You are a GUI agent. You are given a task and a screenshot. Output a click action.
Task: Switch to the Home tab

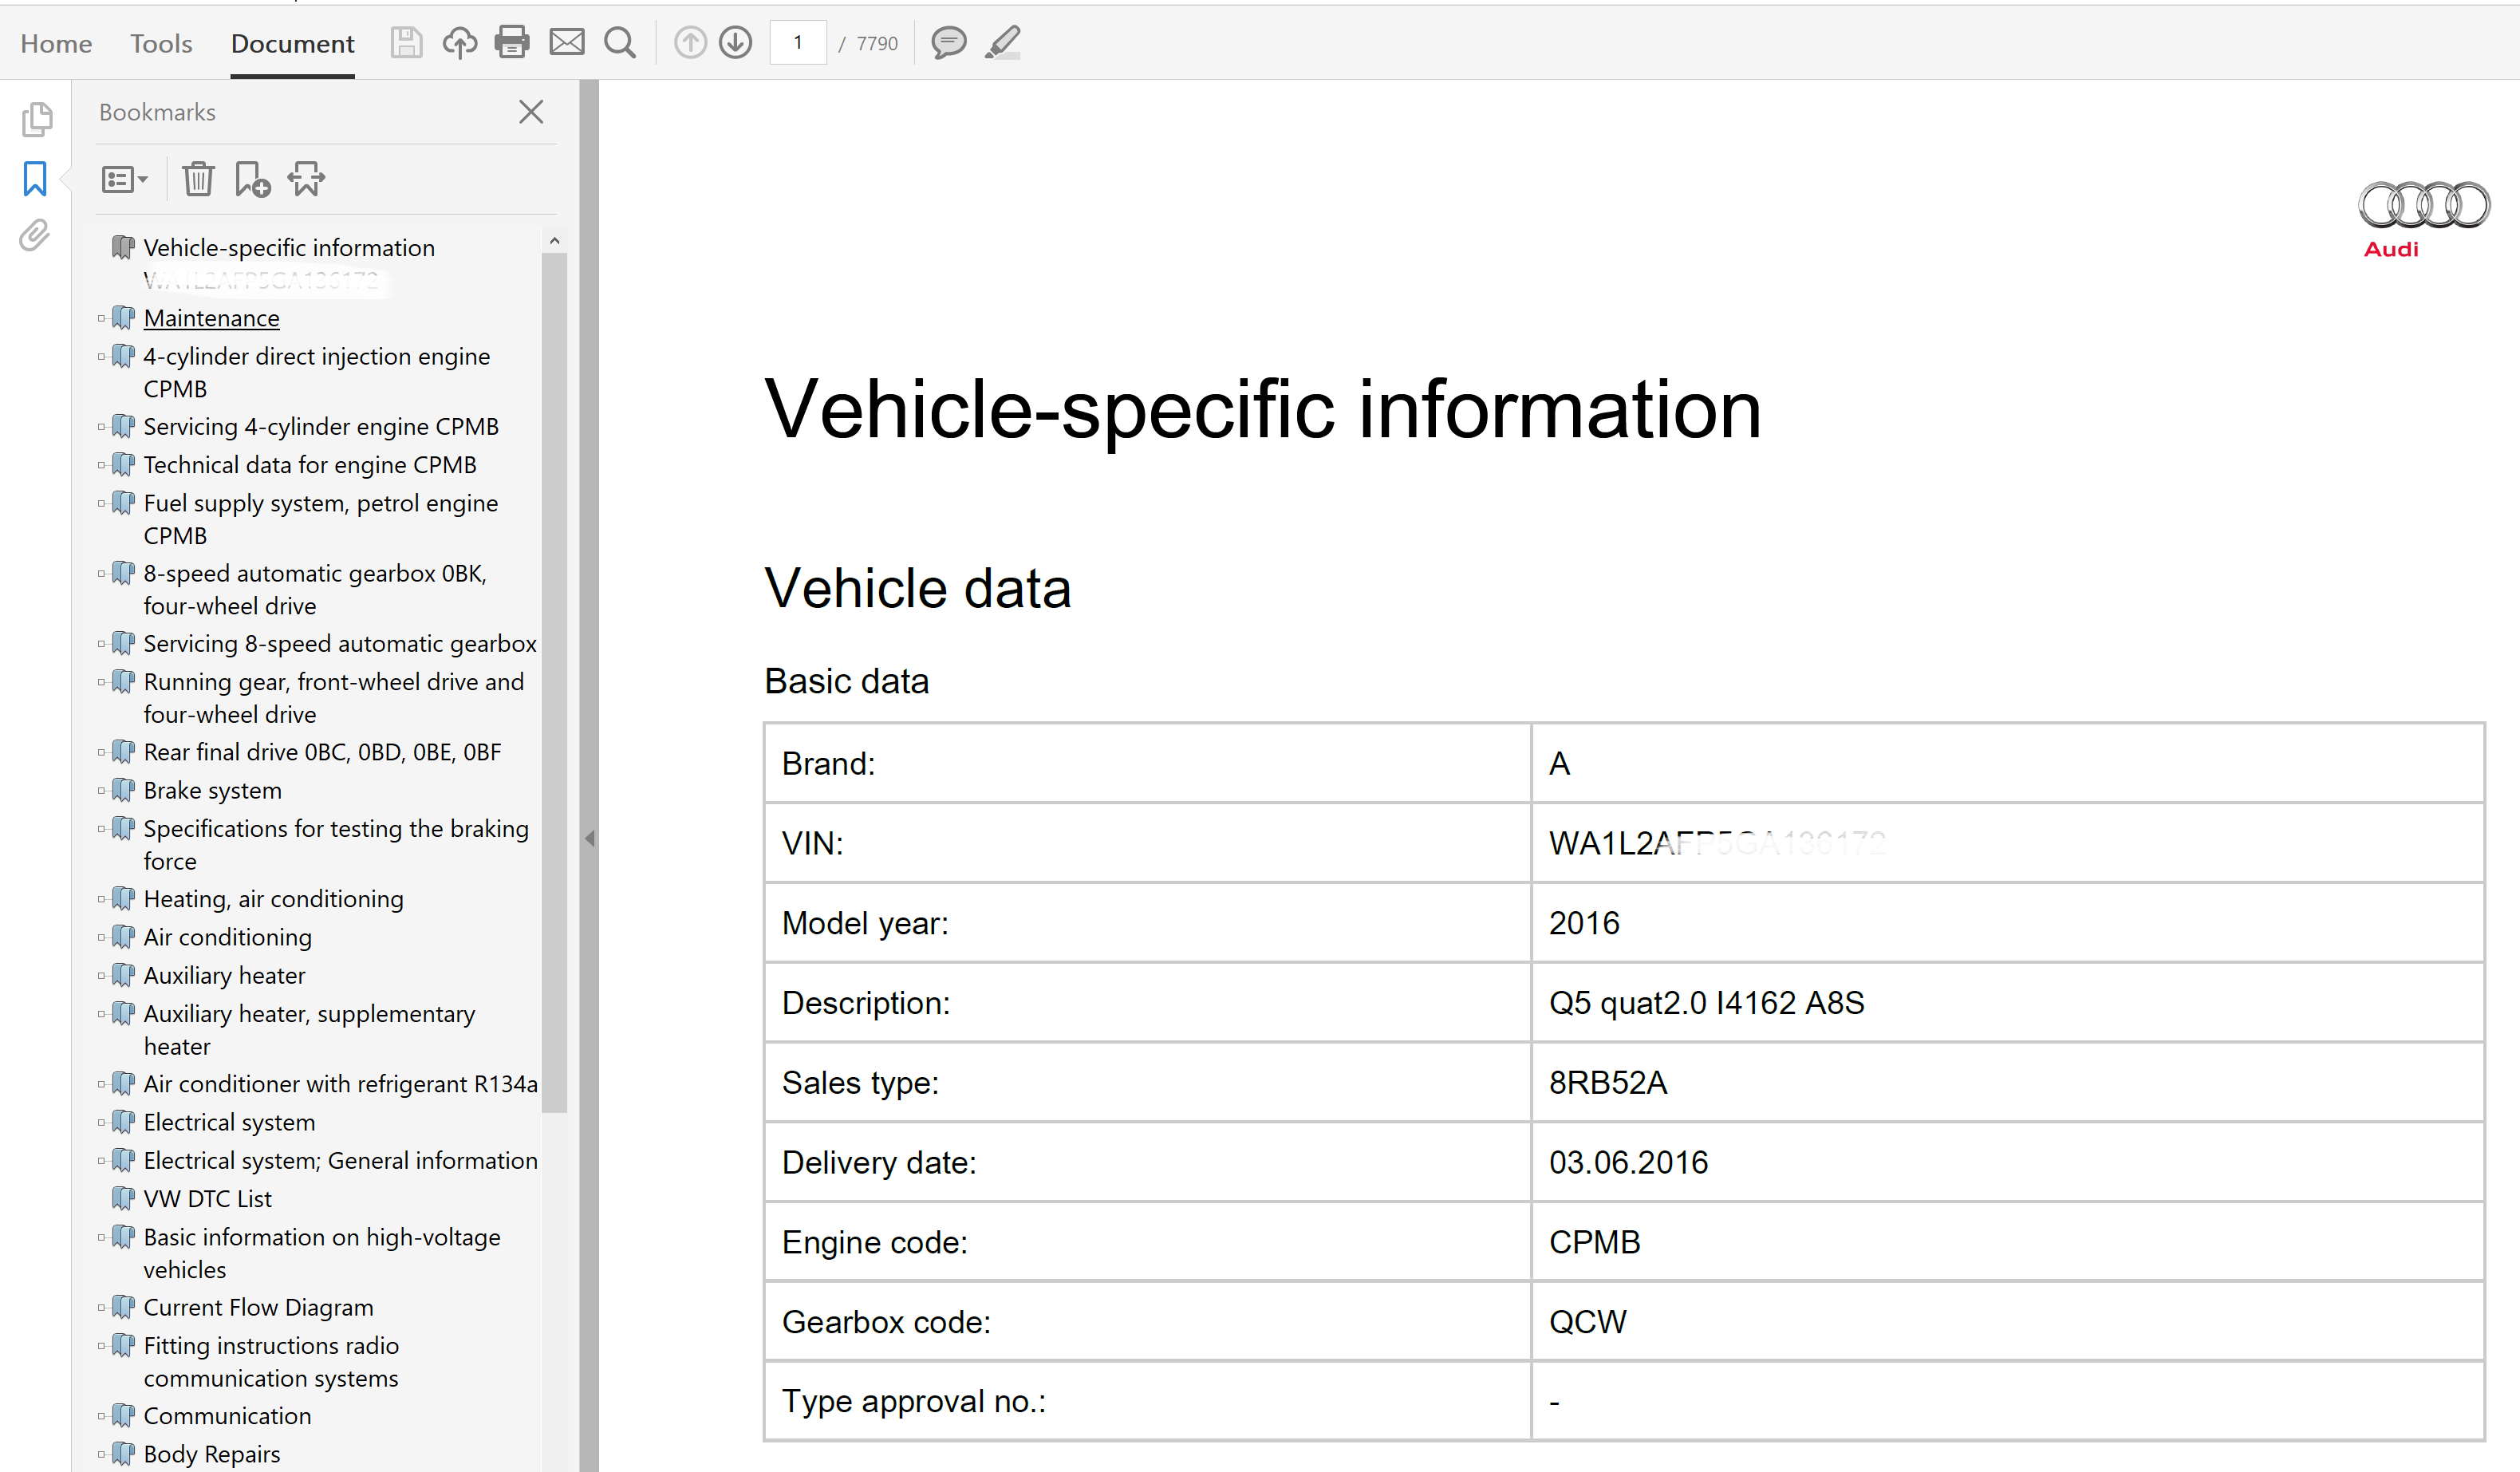(56, 43)
